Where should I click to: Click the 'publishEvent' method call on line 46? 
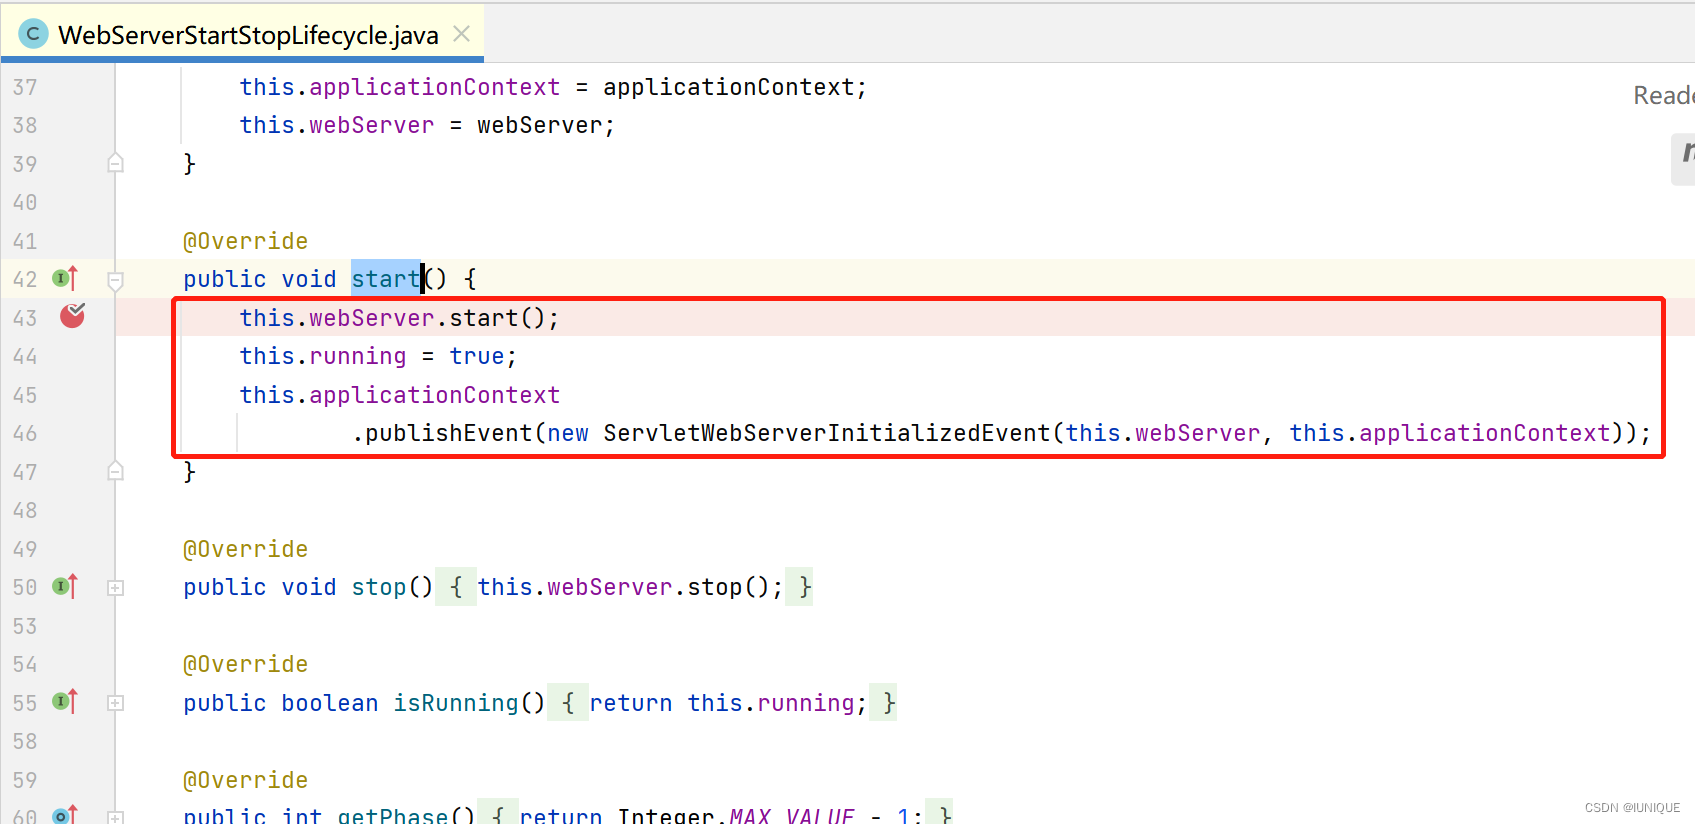point(448,433)
